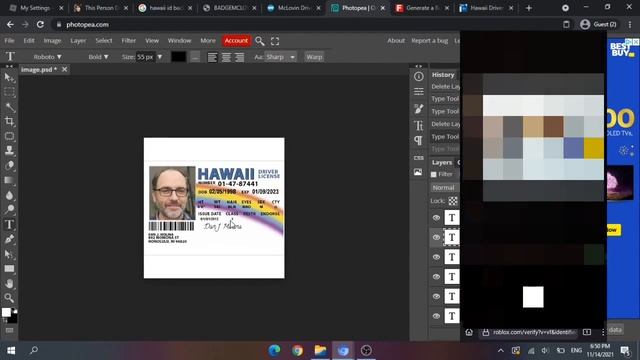Image resolution: width=640 pixels, height=360 pixels.
Task: Open the CSS panel icon
Action: tap(418, 158)
